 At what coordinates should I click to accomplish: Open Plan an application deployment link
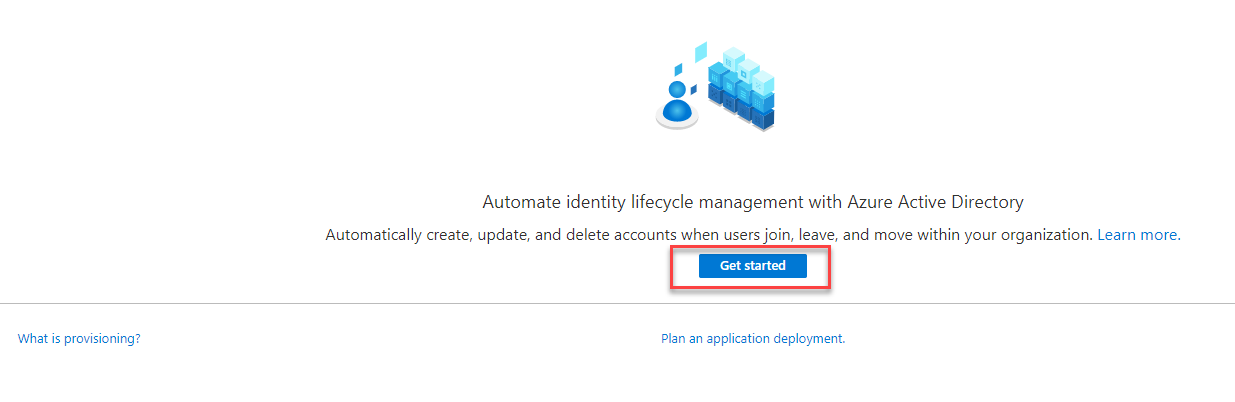pyautogui.click(x=753, y=339)
